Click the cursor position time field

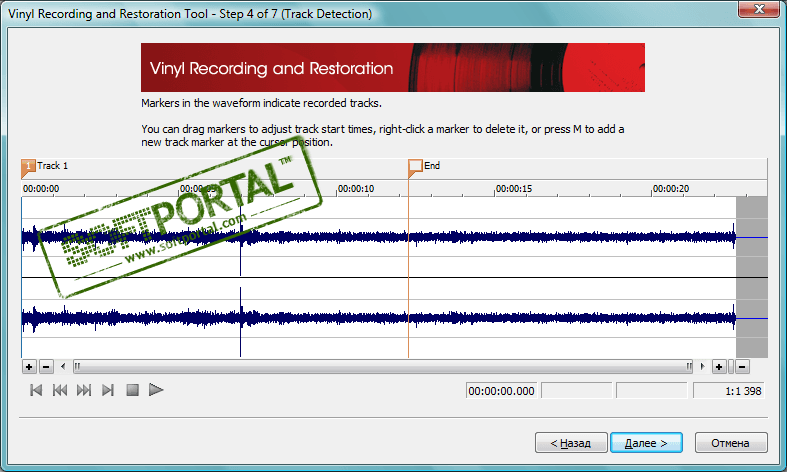coord(501,391)
